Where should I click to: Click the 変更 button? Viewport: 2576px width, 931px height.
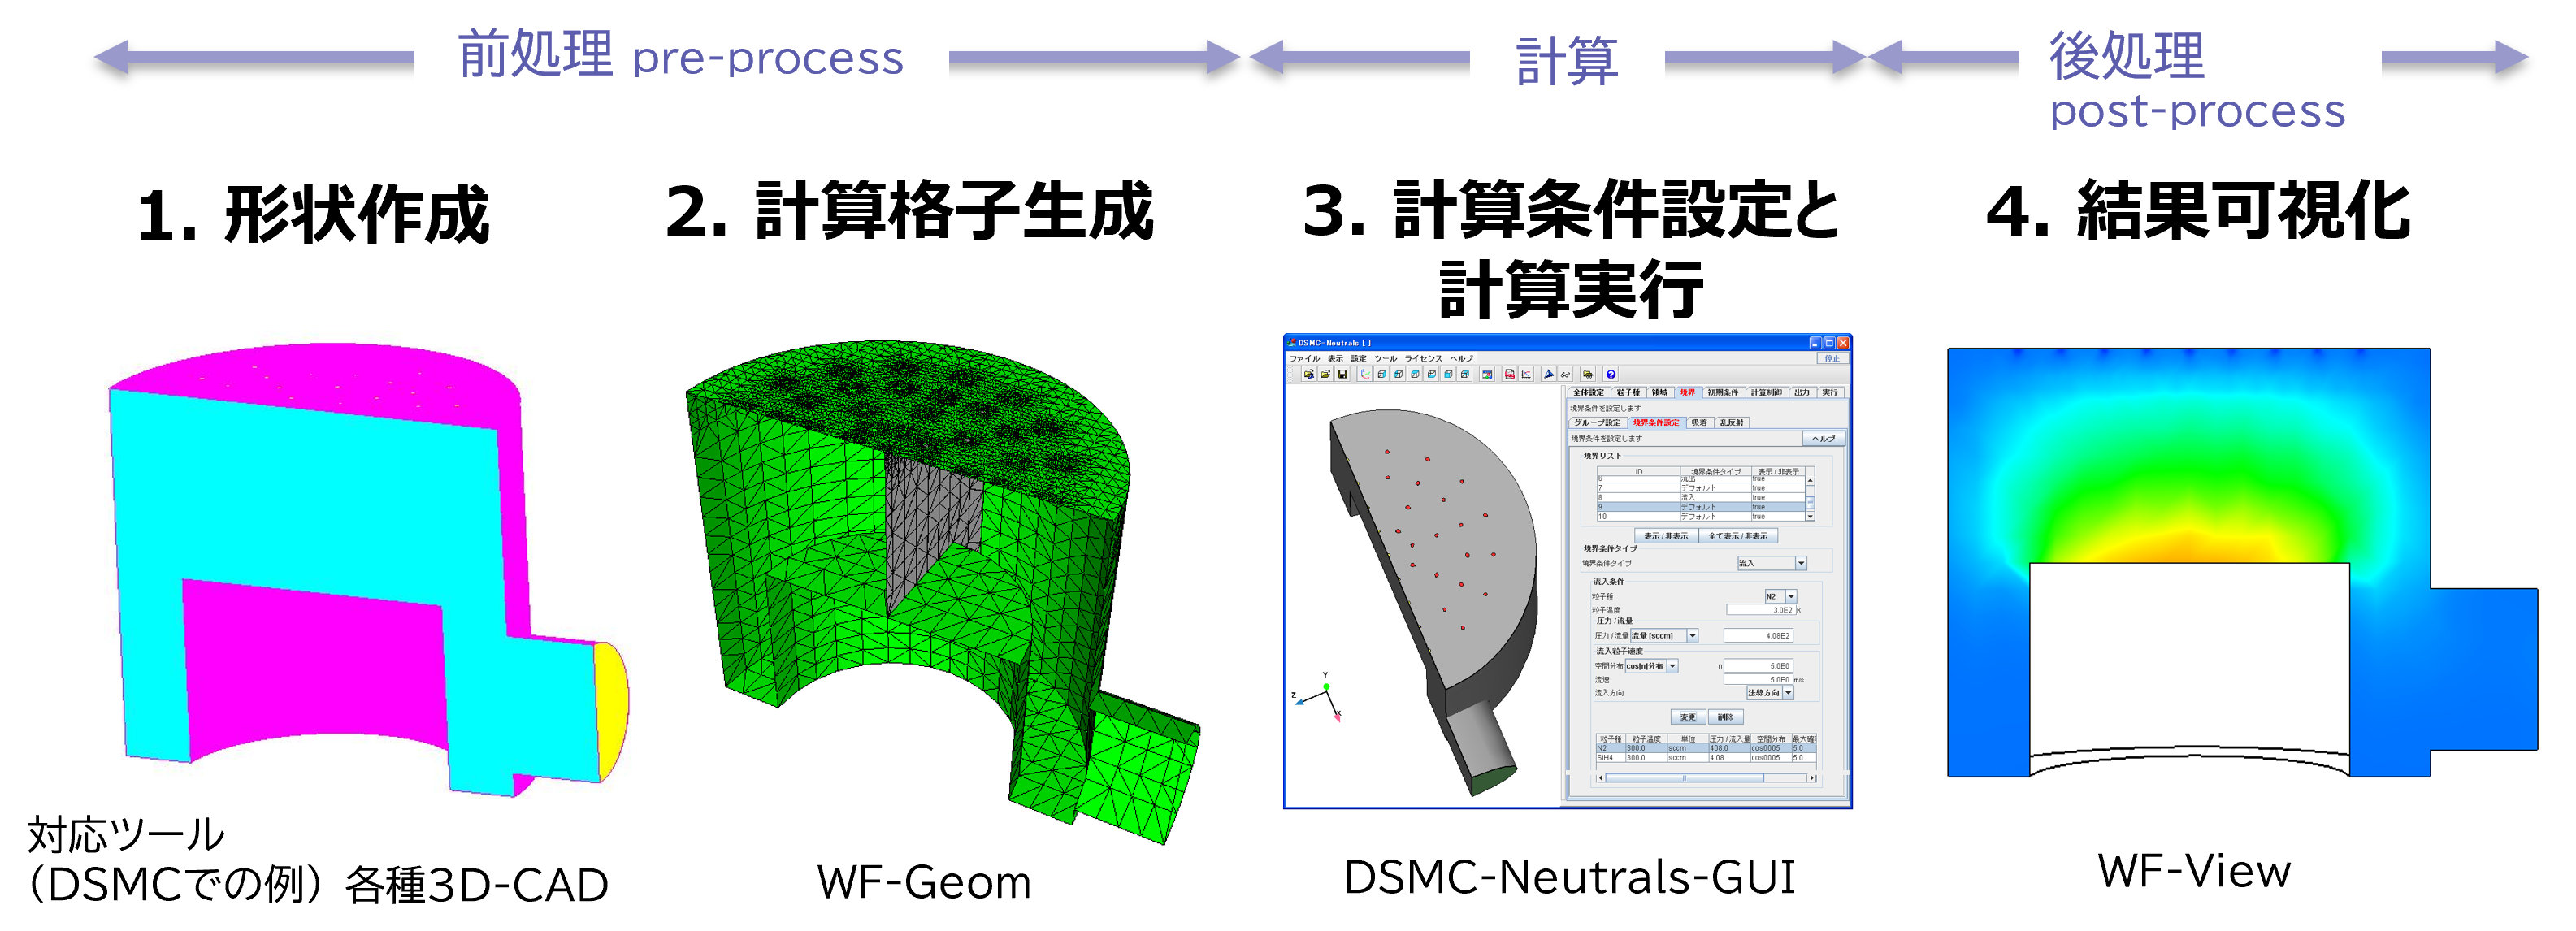1689,717
